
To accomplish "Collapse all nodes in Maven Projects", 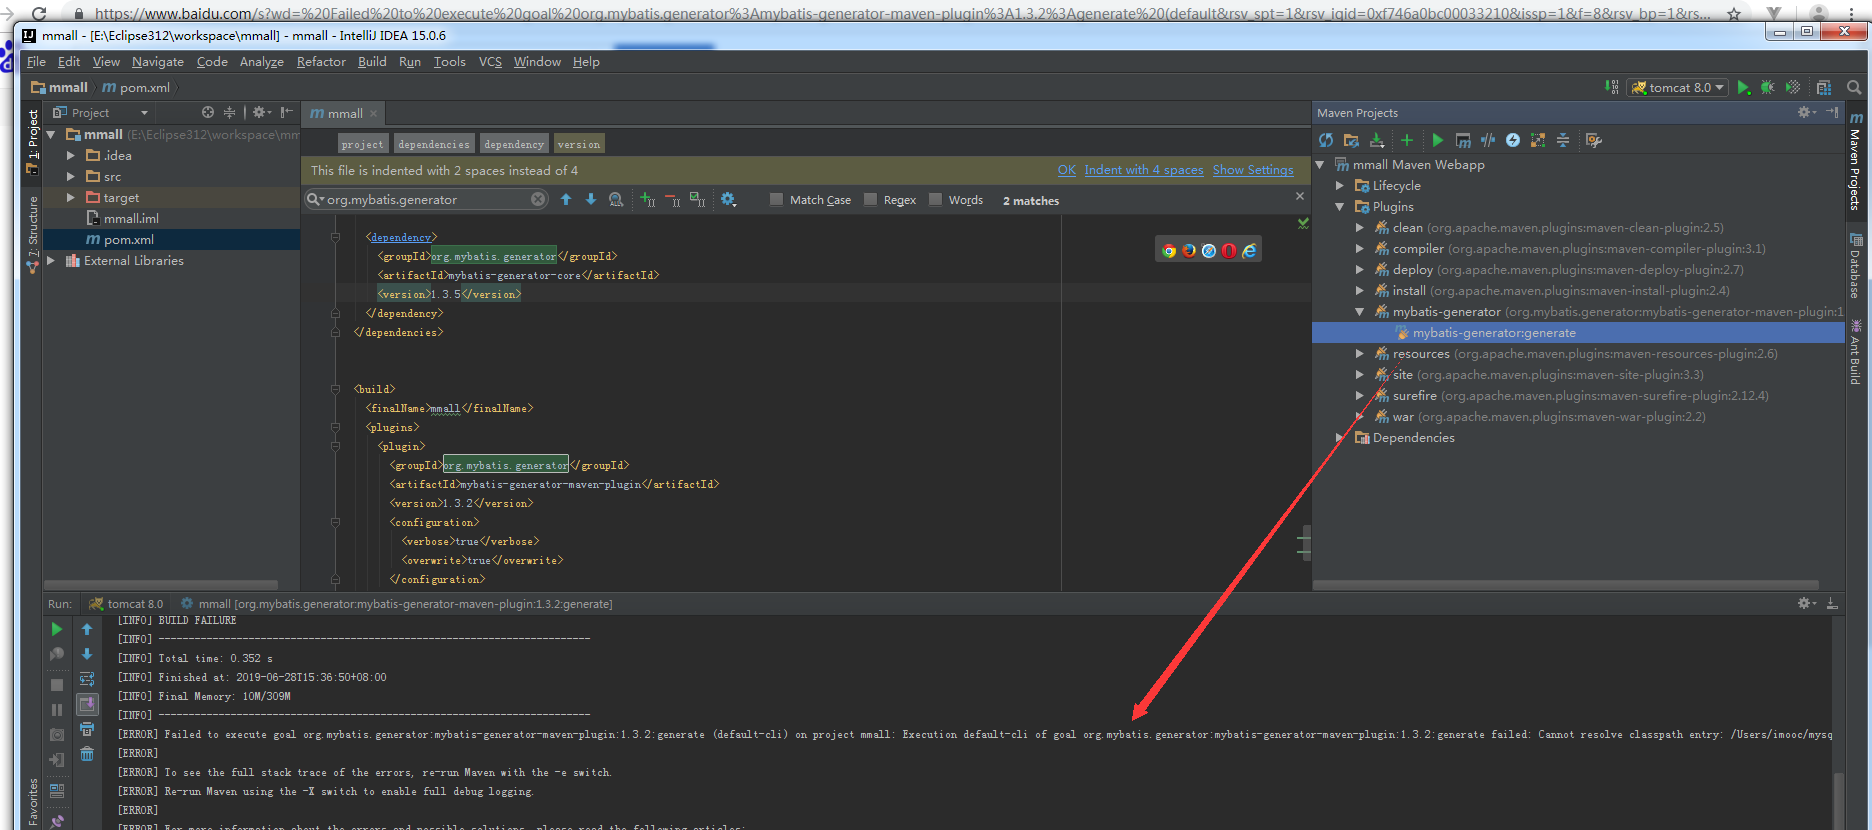I will tap(1563, 140).
